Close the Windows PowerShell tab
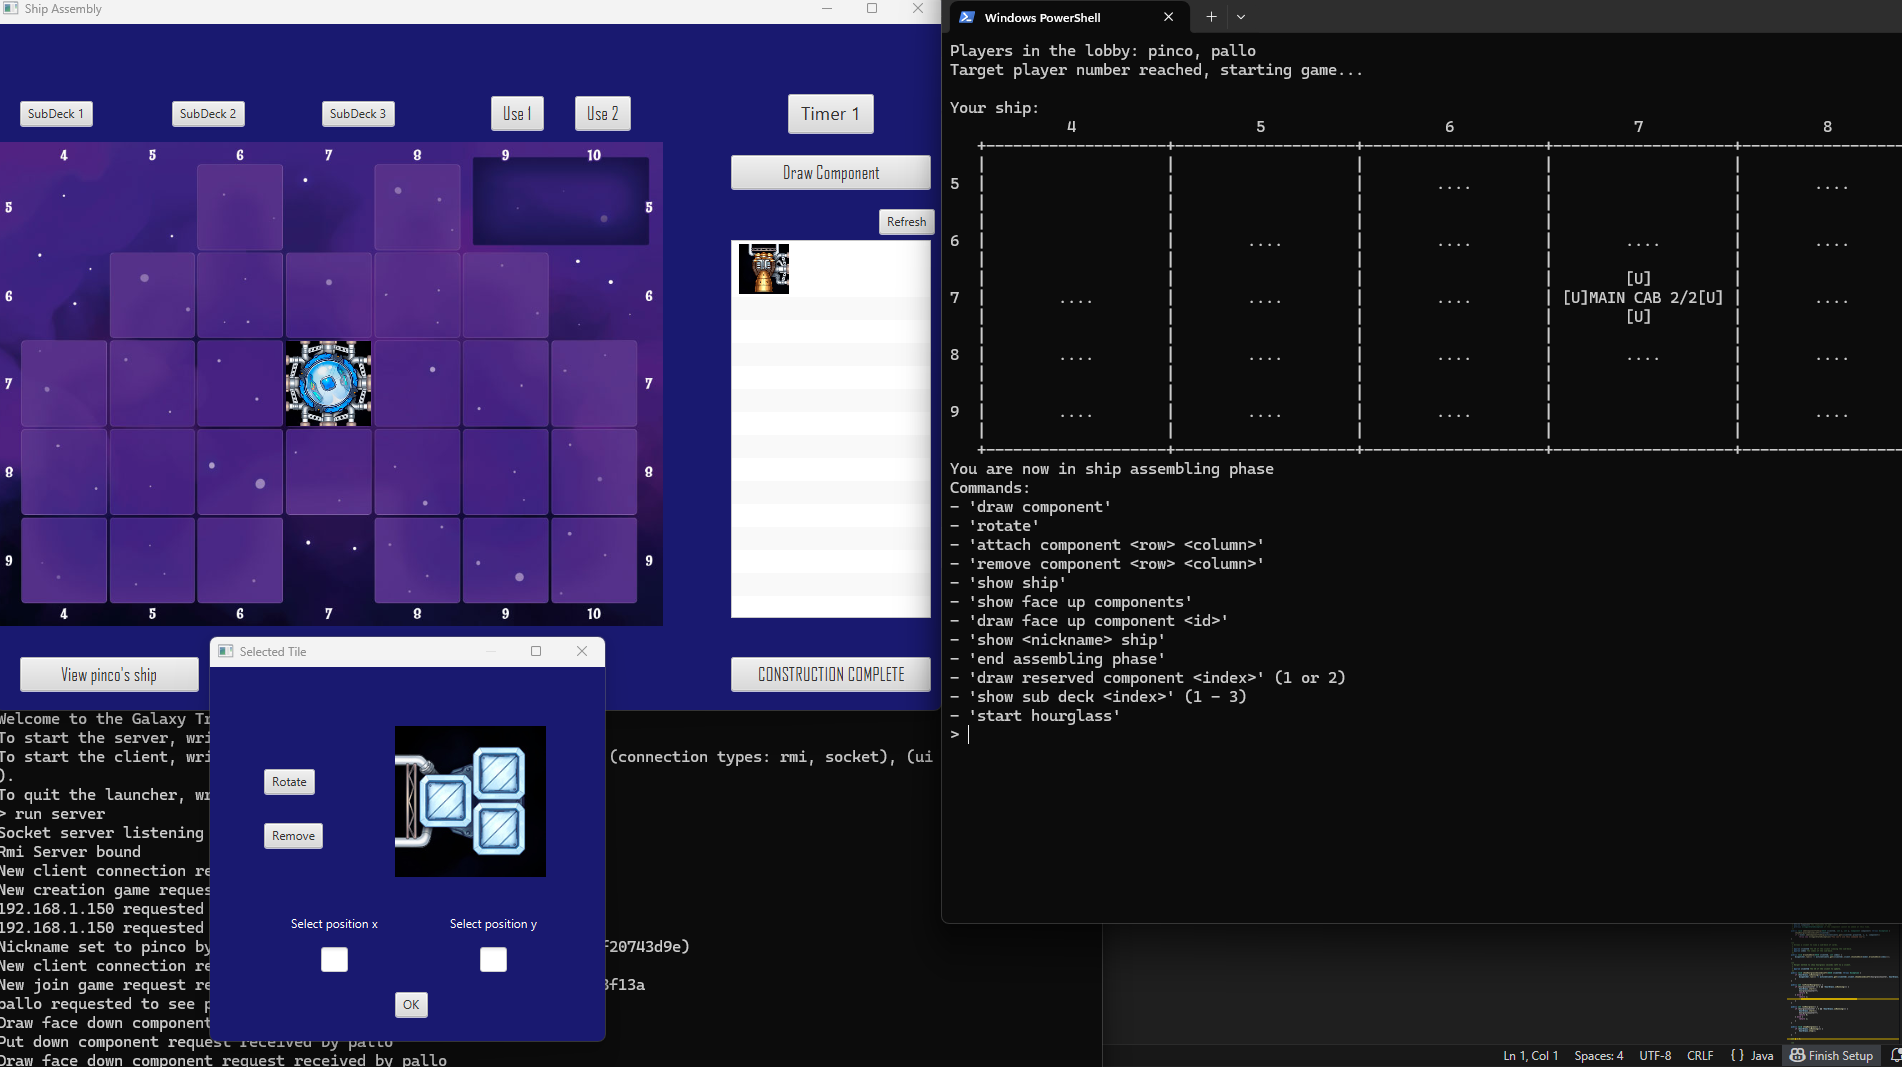This screenshot has height=1067, width=1902. (x=1168, y=17)
